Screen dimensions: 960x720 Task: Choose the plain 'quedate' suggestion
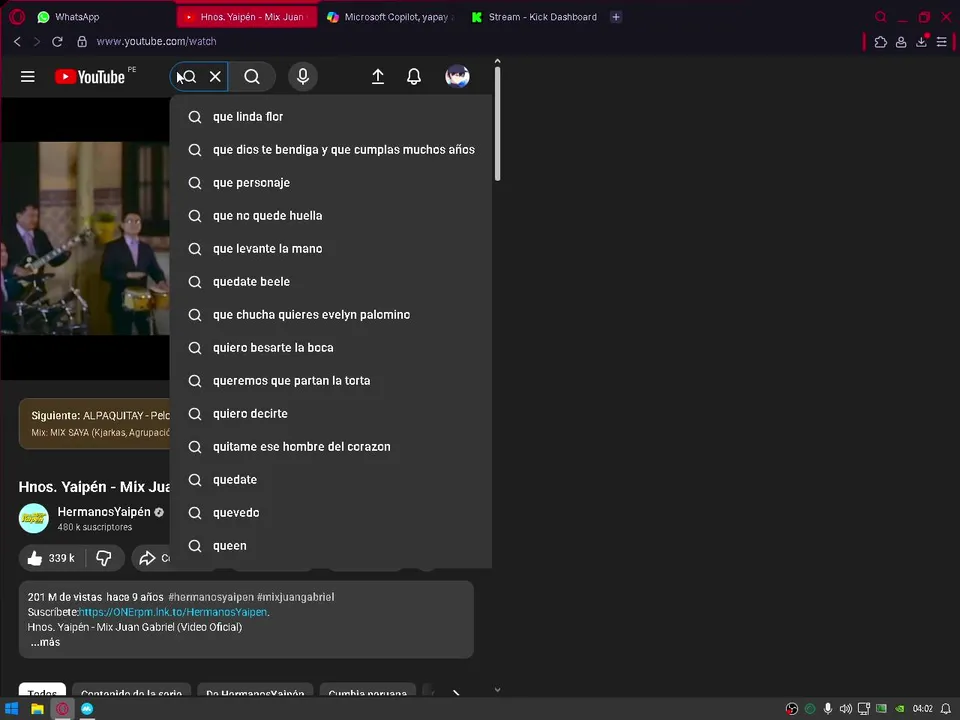tap(331, 480)
